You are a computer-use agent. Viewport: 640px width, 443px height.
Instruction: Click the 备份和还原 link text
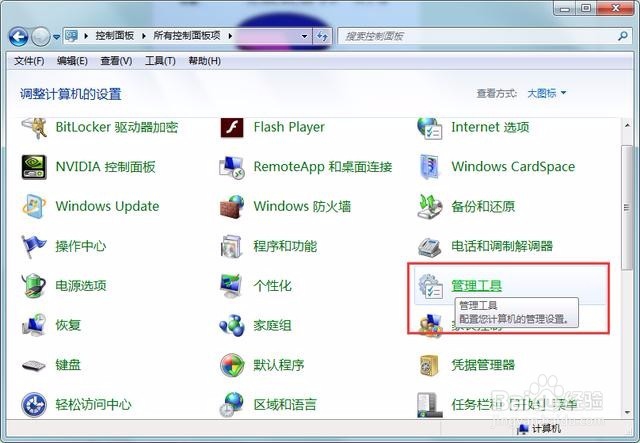point(483,207)
